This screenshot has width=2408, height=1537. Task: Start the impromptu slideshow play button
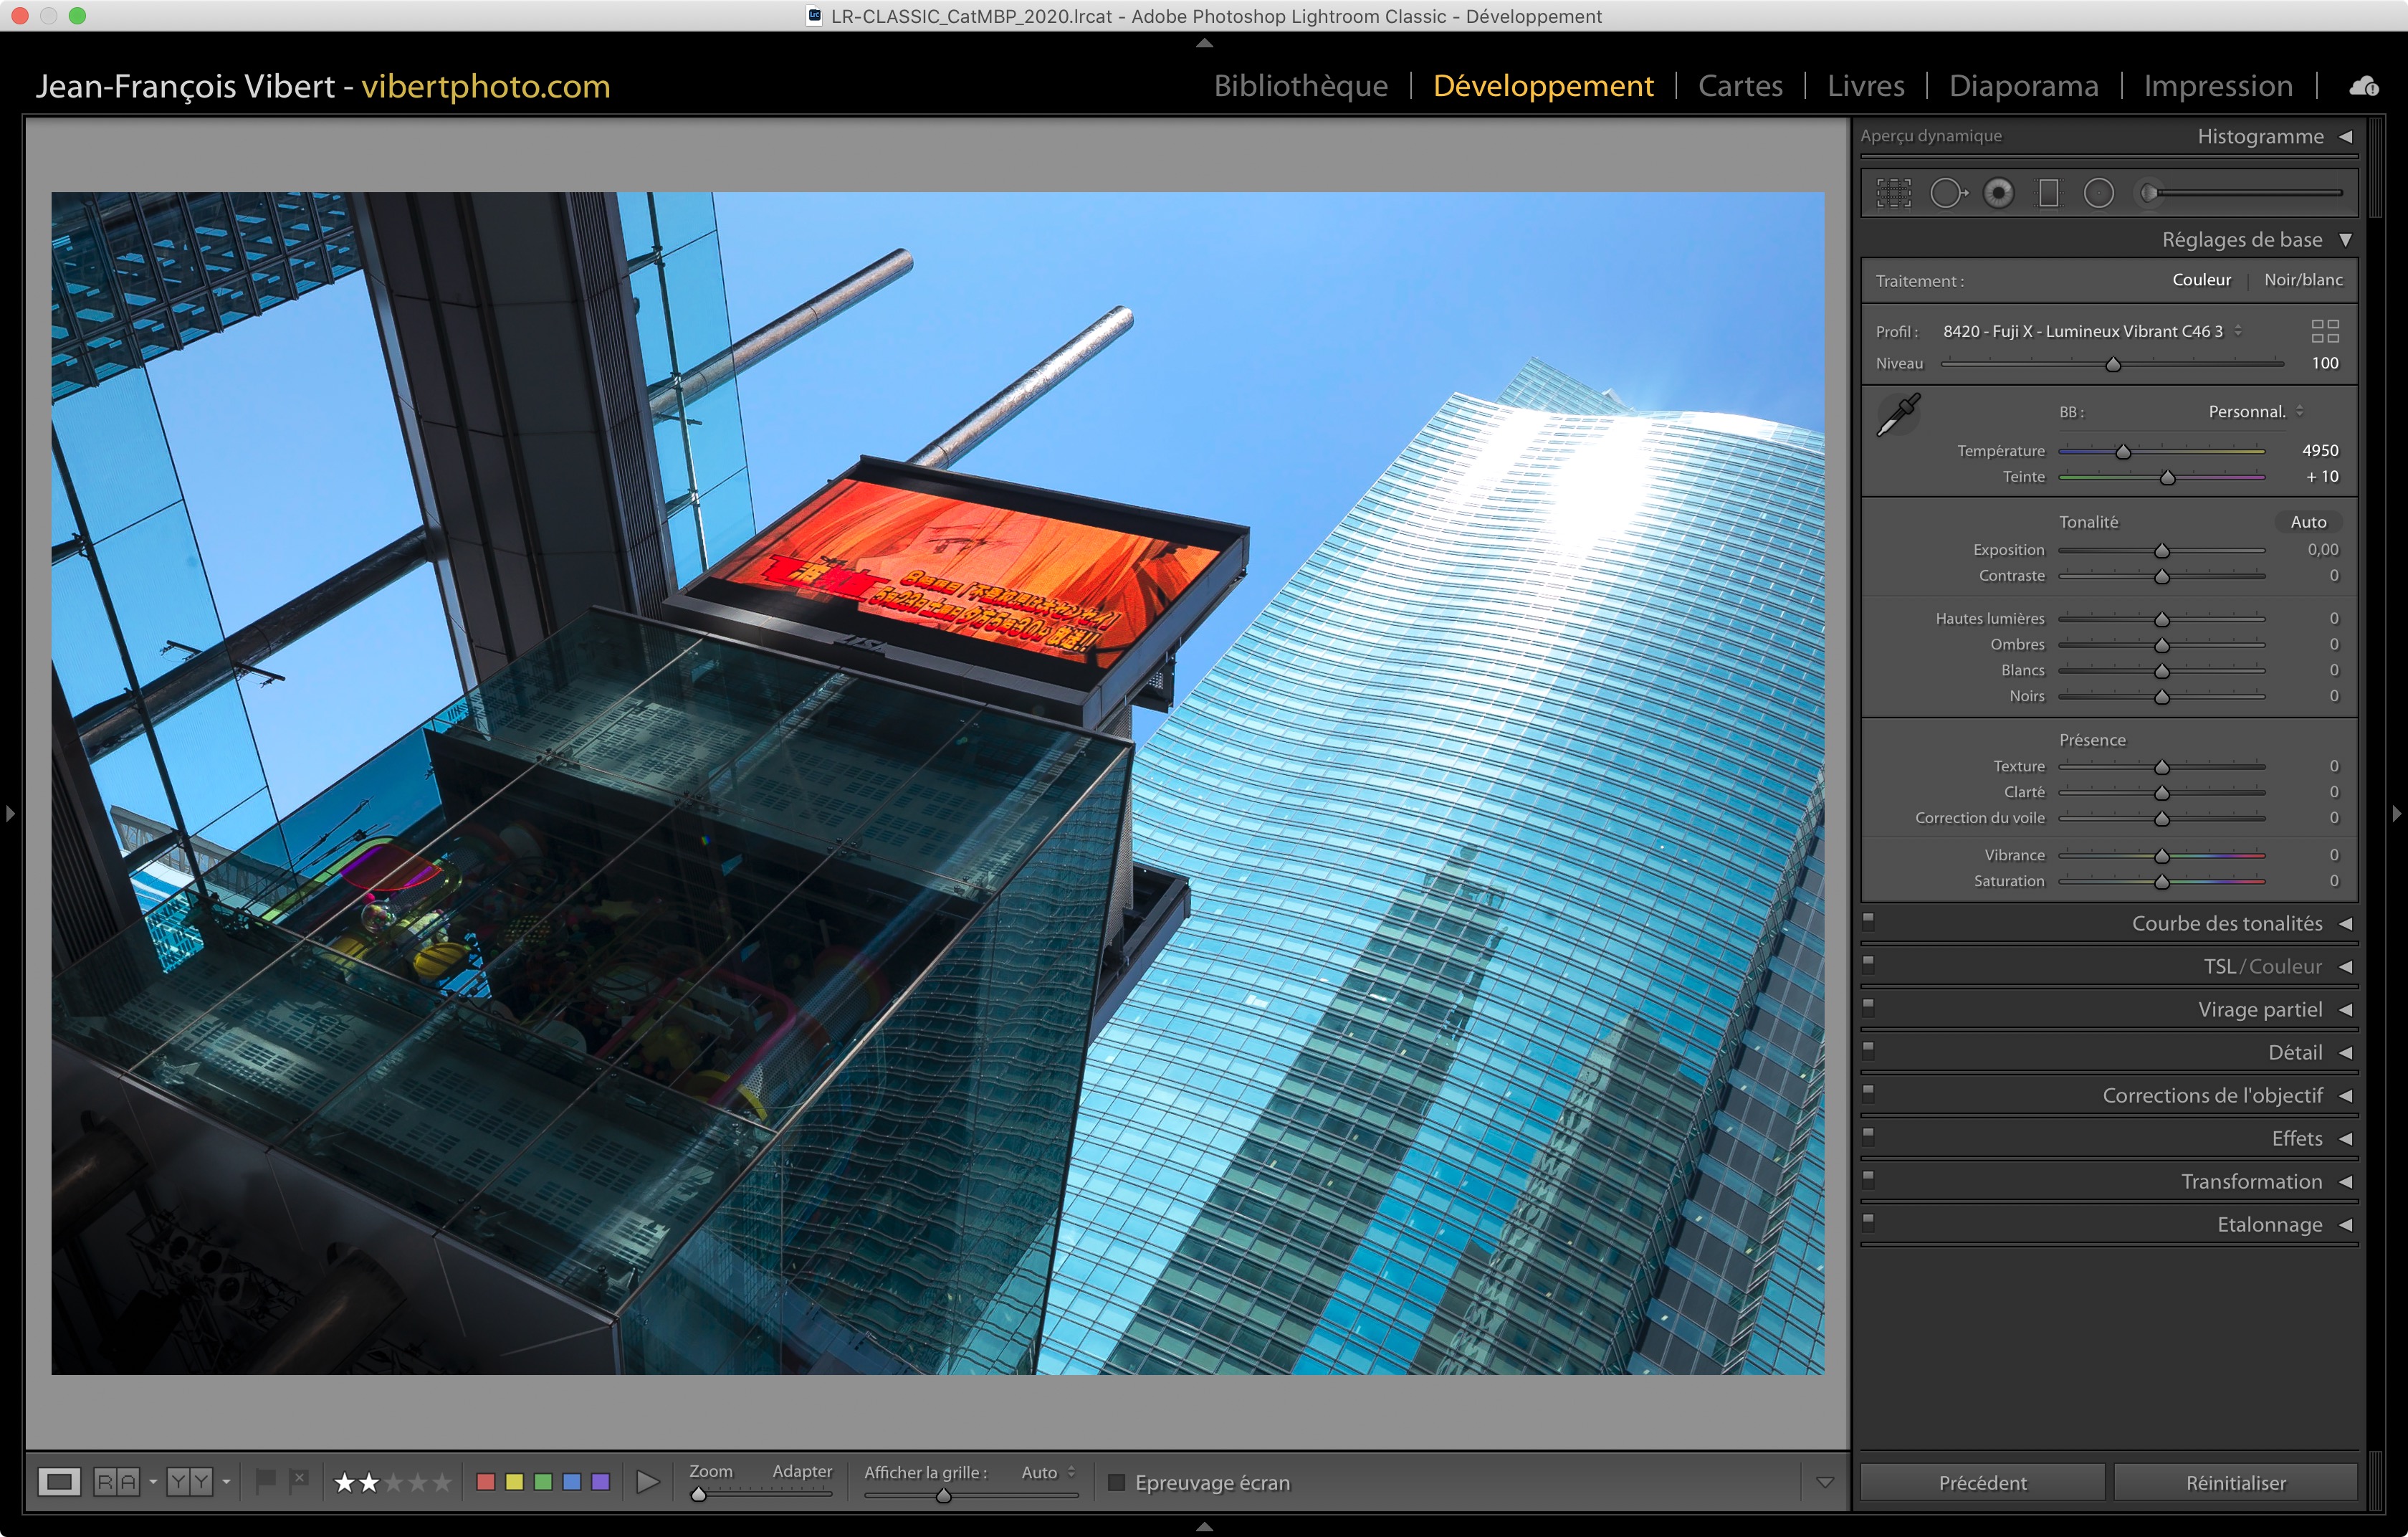tap(647, 1481)
